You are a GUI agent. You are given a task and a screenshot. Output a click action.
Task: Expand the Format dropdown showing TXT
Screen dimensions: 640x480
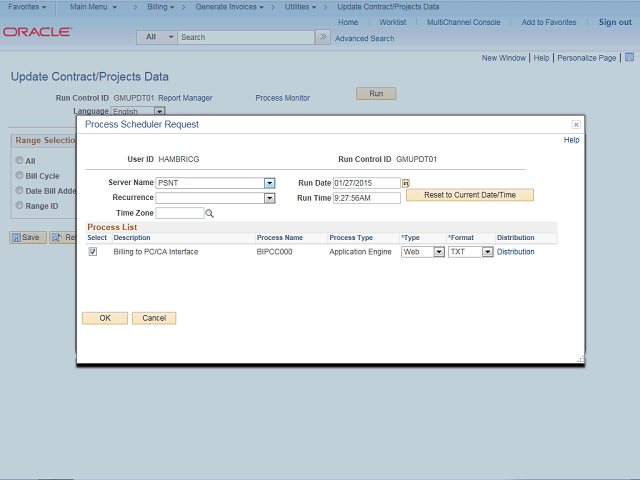(488, 252)
